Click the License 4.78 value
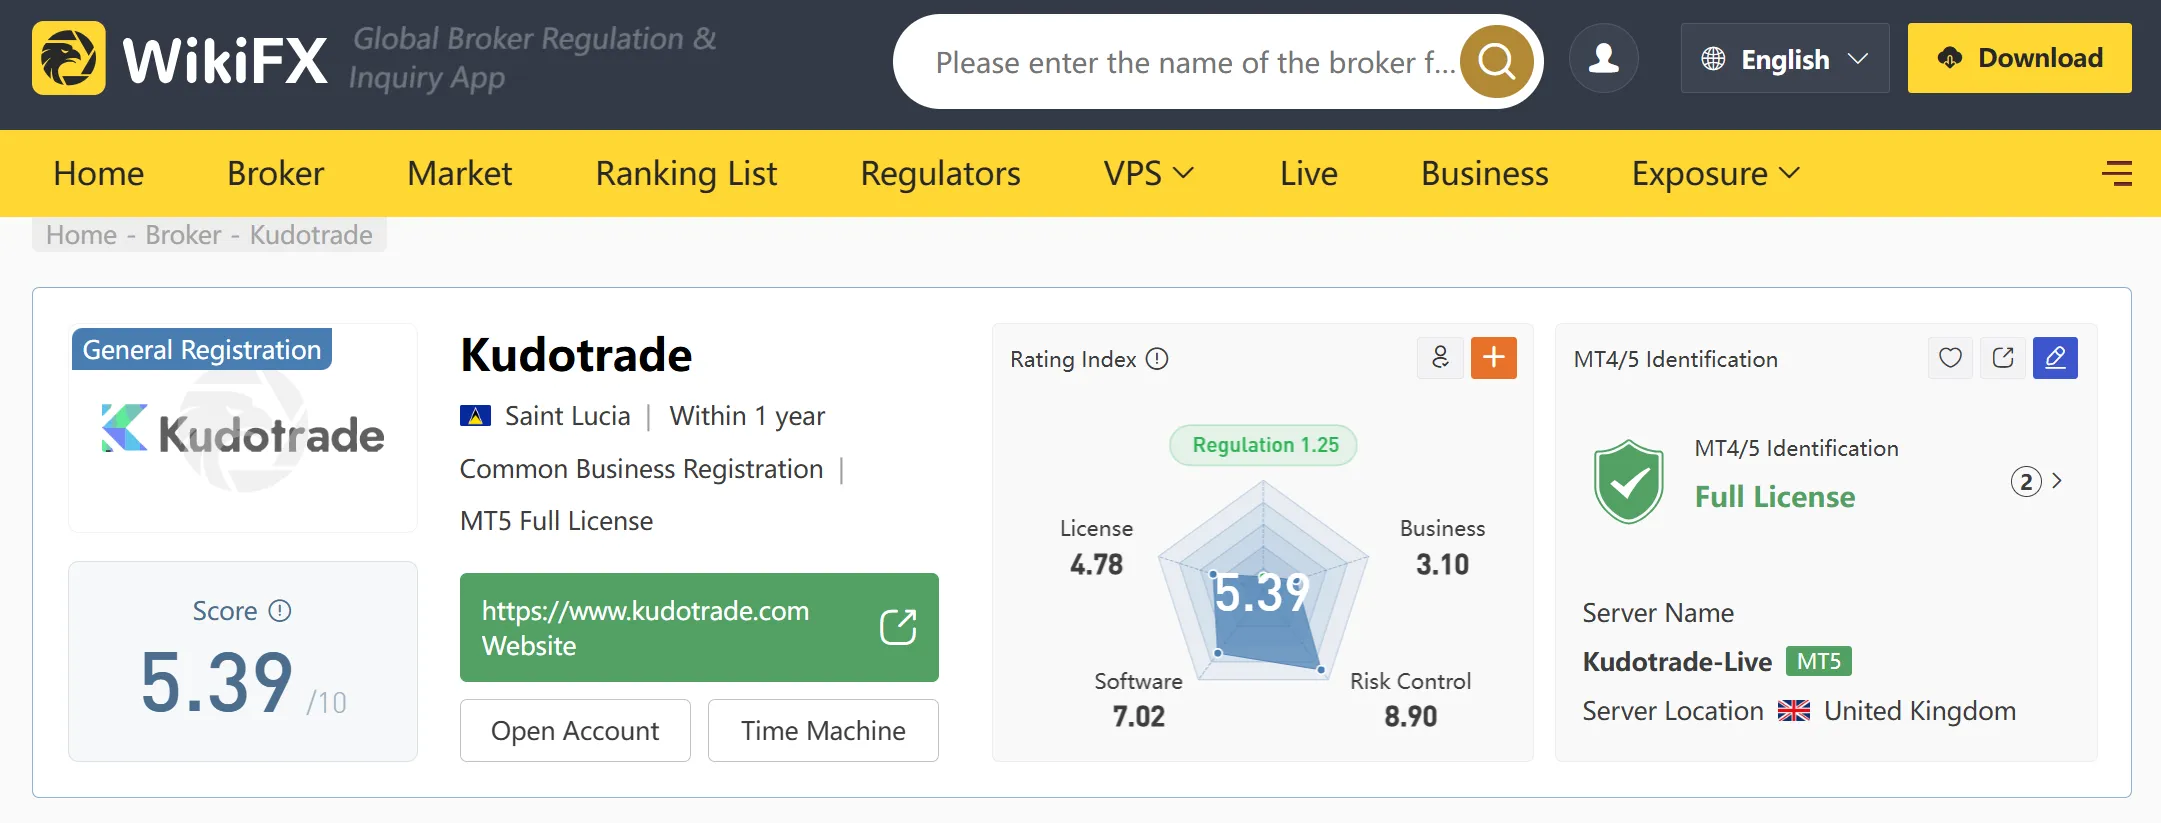The width and height of the screenshot is (2161, 823). pos(1097,564)
